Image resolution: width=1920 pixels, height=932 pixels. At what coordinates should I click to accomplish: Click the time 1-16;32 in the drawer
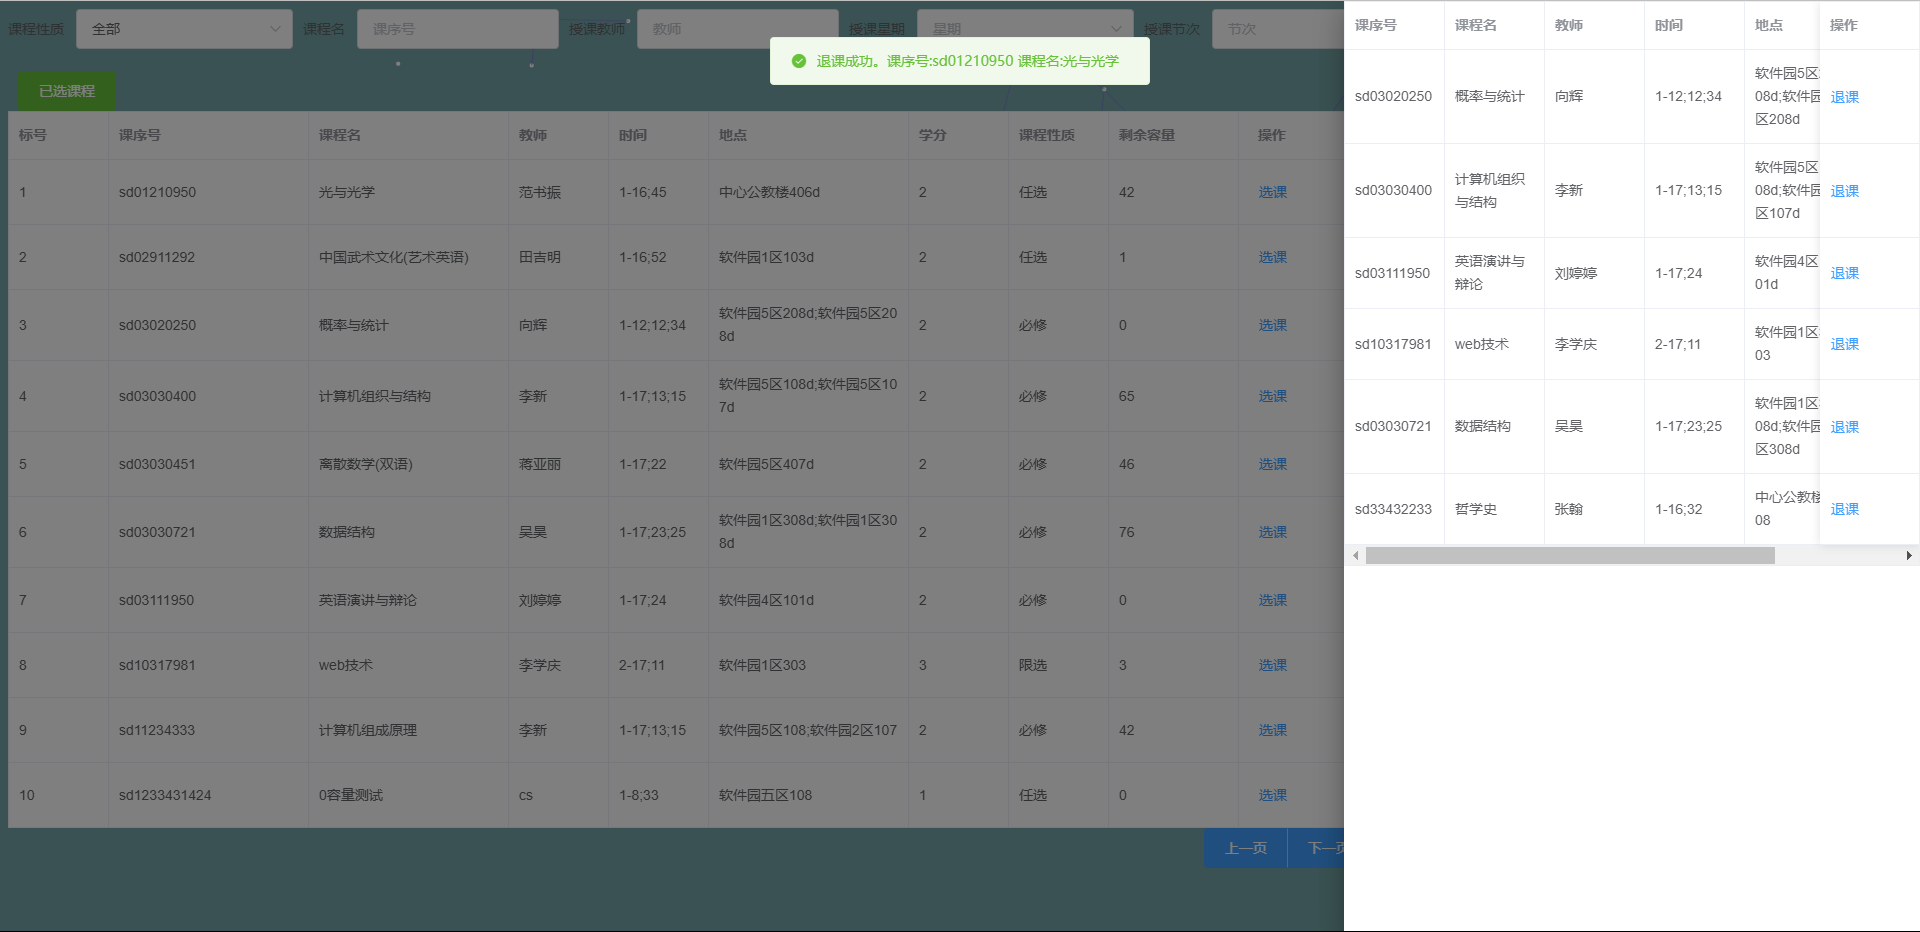(x=1678, y=509)
